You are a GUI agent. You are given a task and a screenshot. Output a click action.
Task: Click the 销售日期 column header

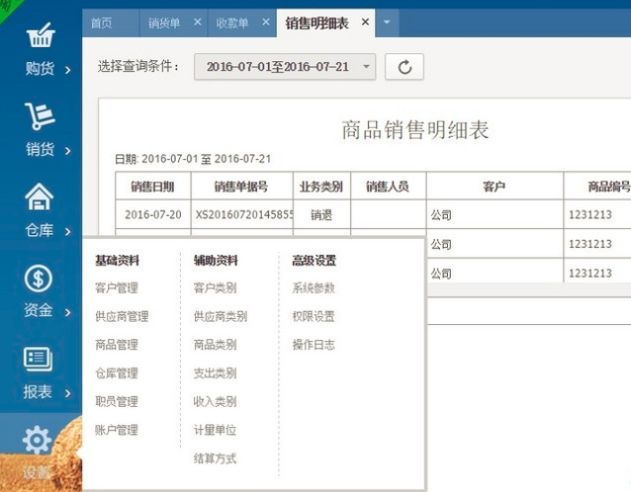(x=152, y=186)
